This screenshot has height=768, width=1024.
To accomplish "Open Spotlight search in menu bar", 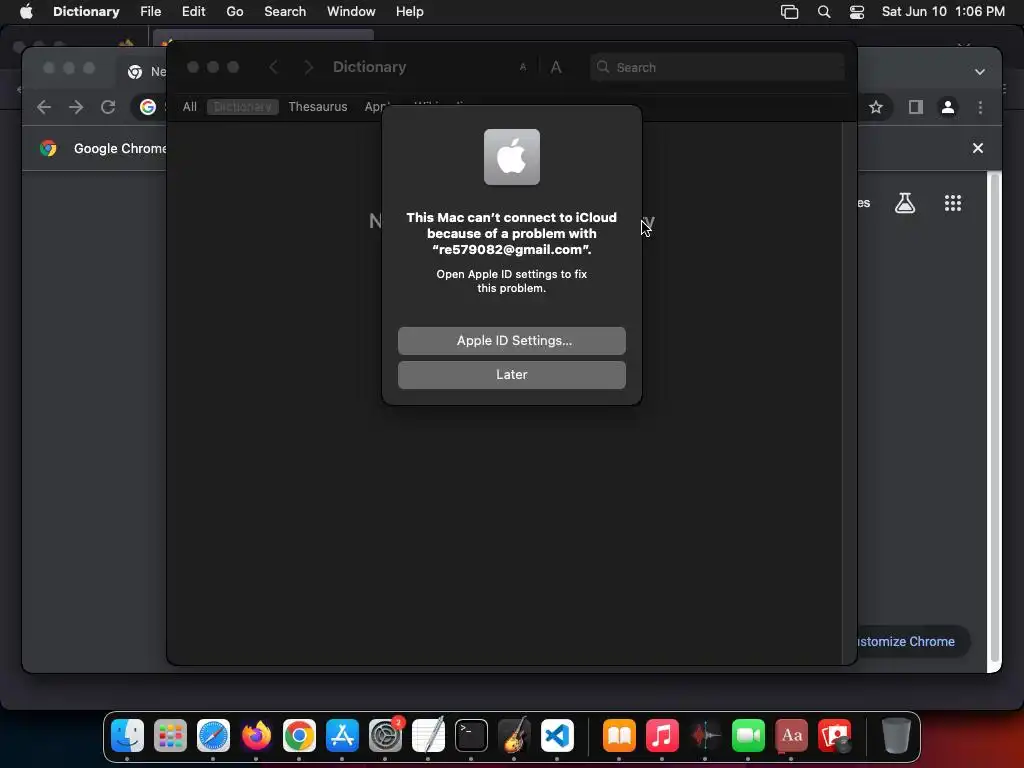I will pos(824,12).
